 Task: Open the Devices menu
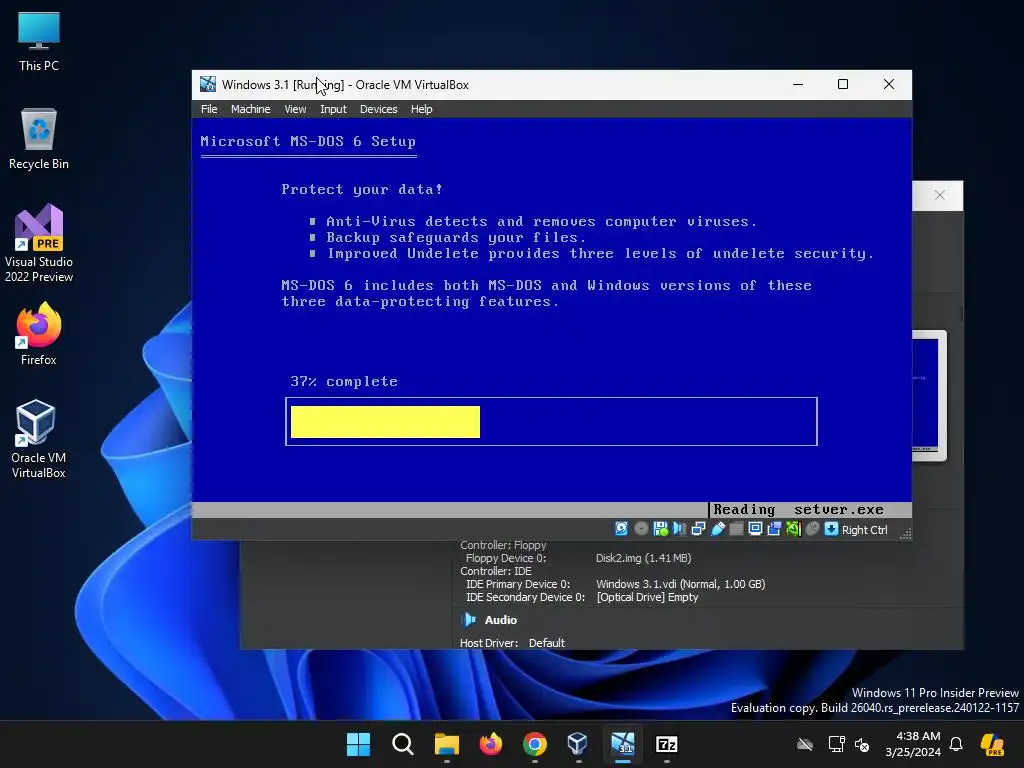[378, 109]
